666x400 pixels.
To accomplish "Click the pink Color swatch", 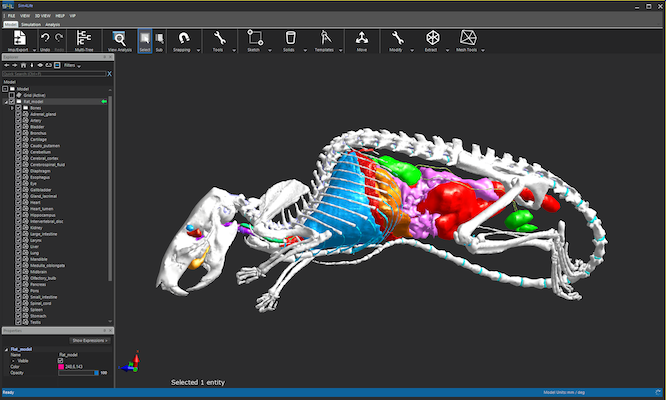I will click(64, 366).
